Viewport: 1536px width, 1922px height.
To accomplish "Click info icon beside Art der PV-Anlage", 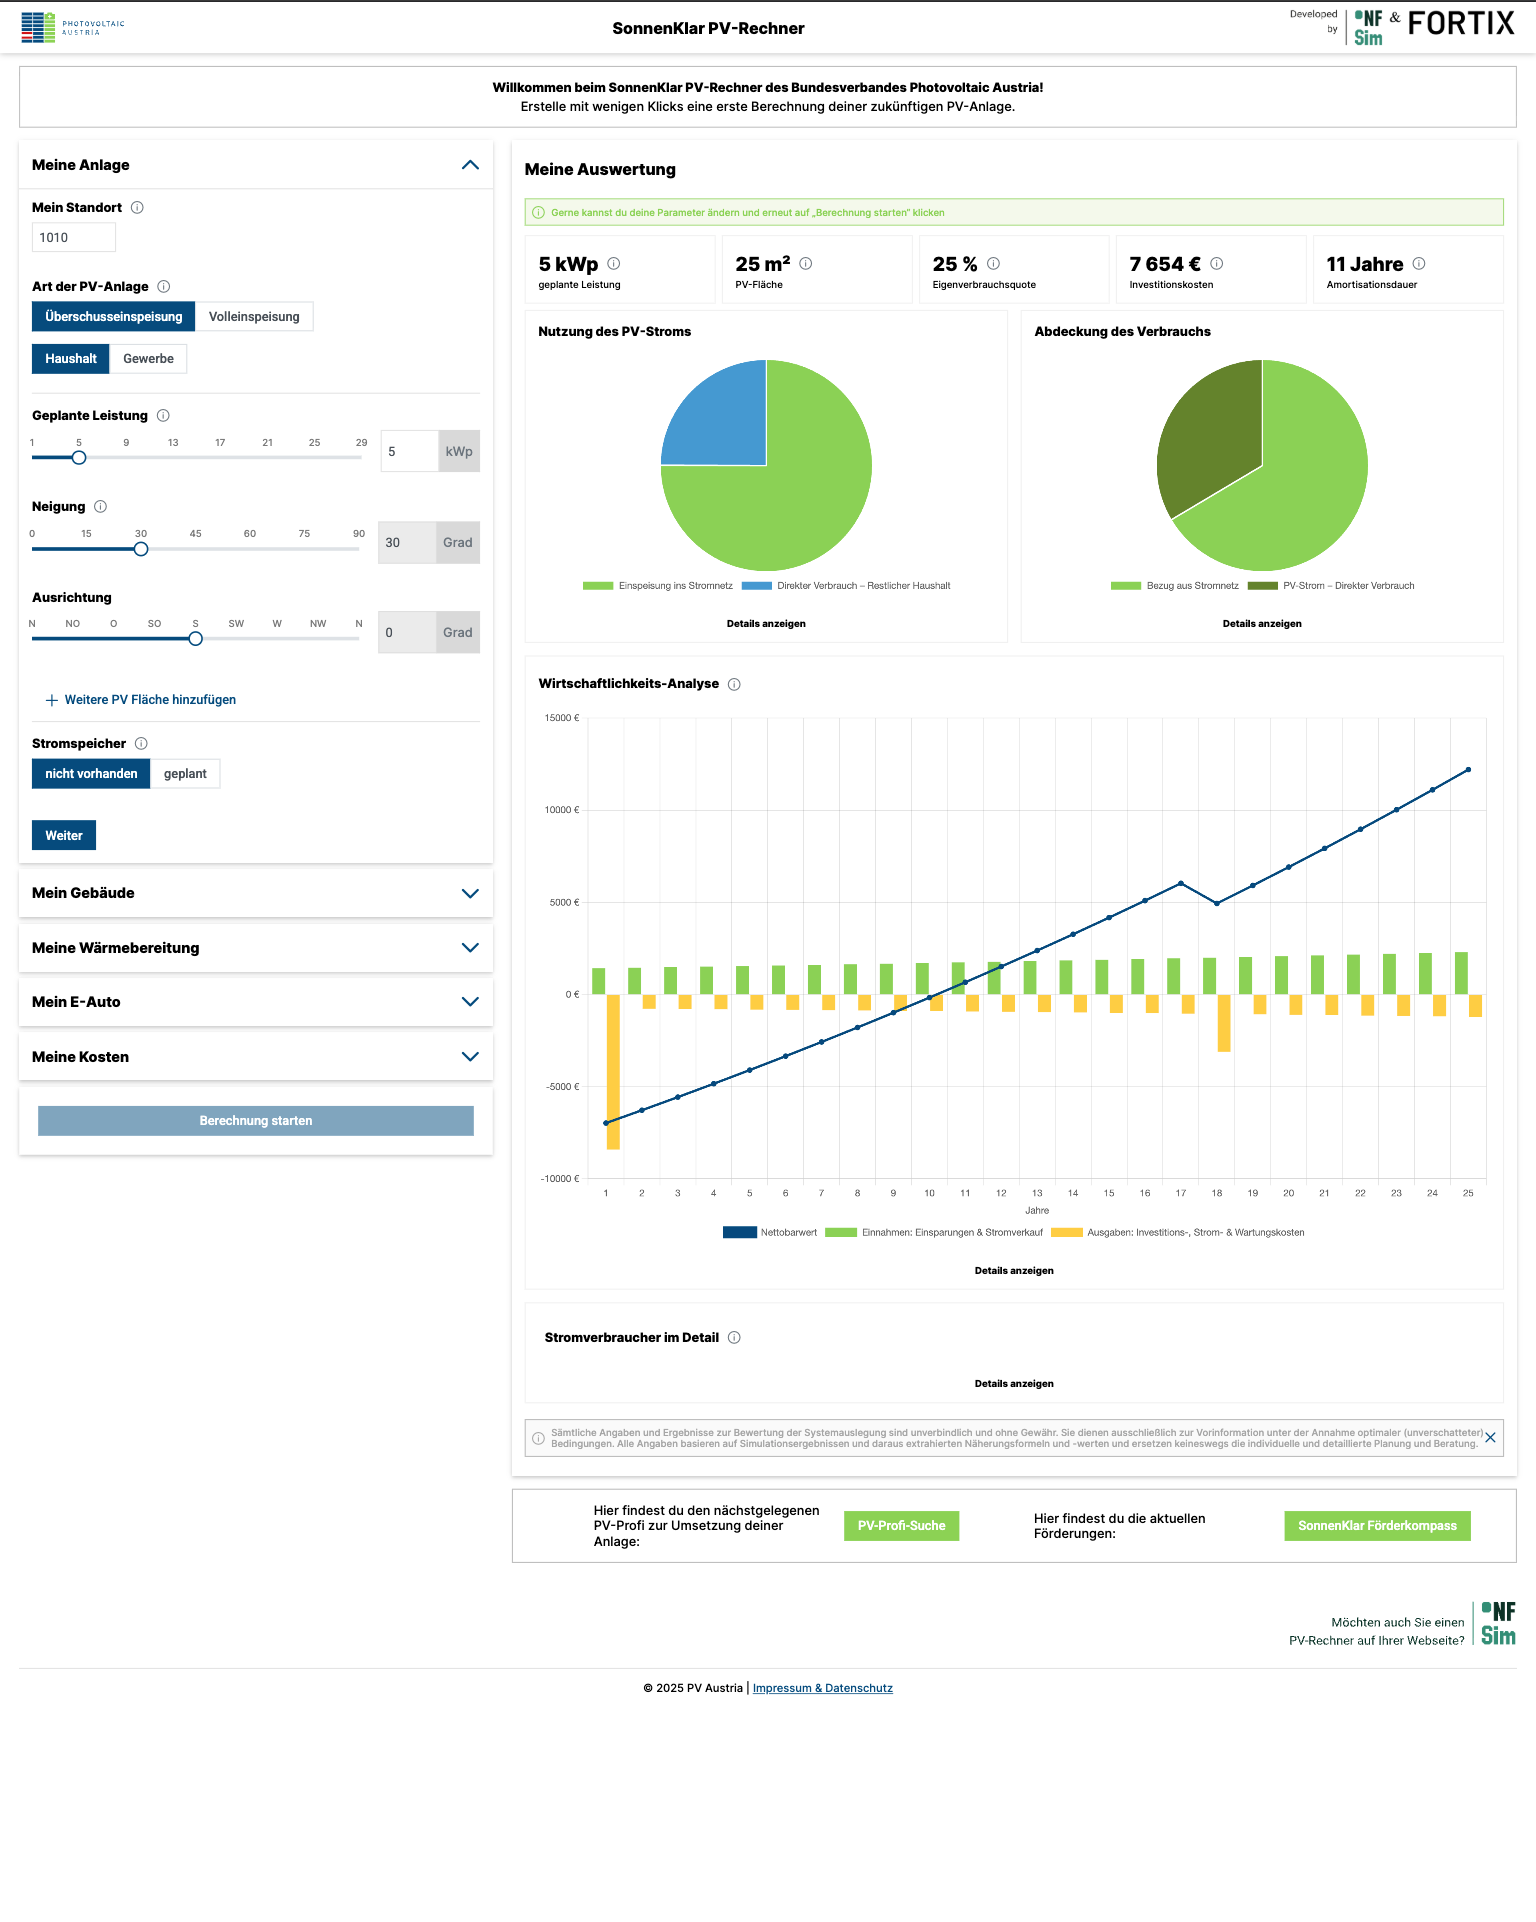I will tap(164, 287).
